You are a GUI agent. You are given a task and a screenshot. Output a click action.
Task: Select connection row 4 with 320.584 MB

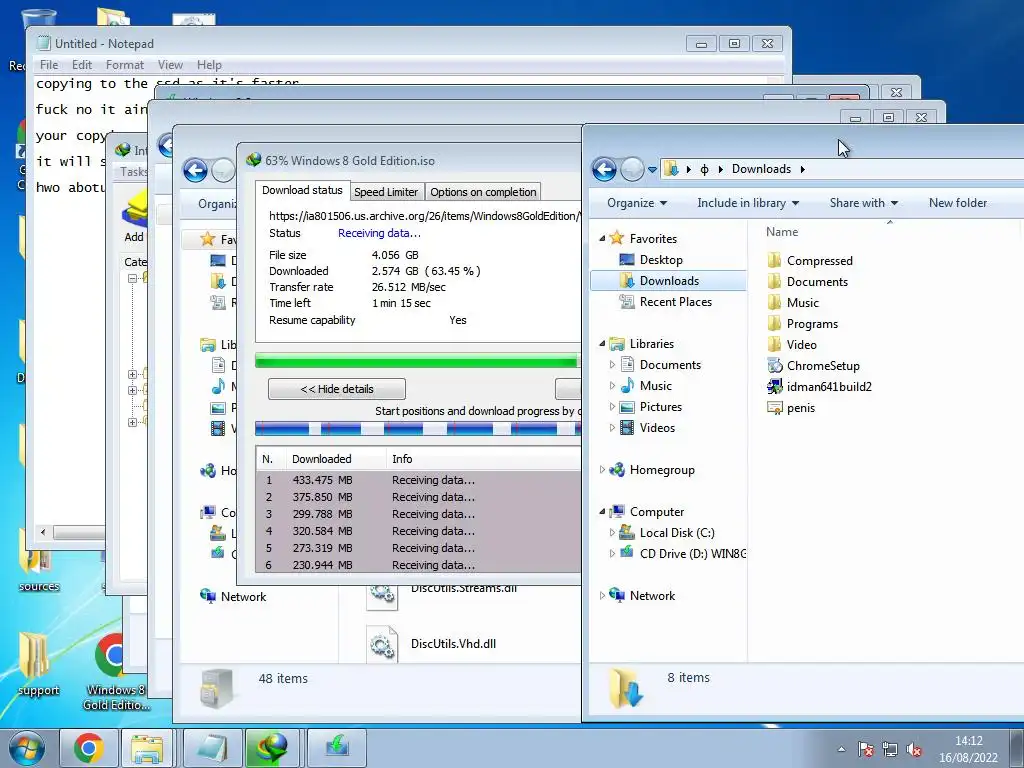(x=418, y=531)
